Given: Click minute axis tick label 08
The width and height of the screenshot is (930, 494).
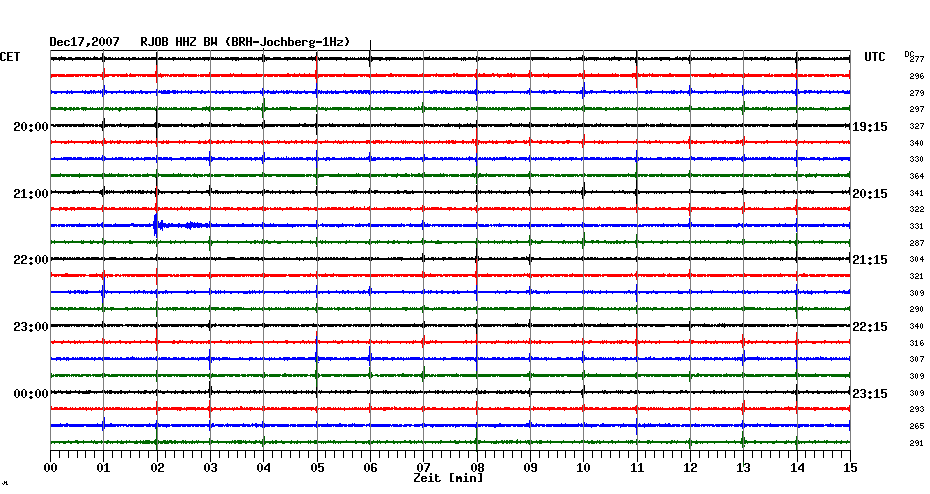Looking at the screenshot, I should 477,468.
